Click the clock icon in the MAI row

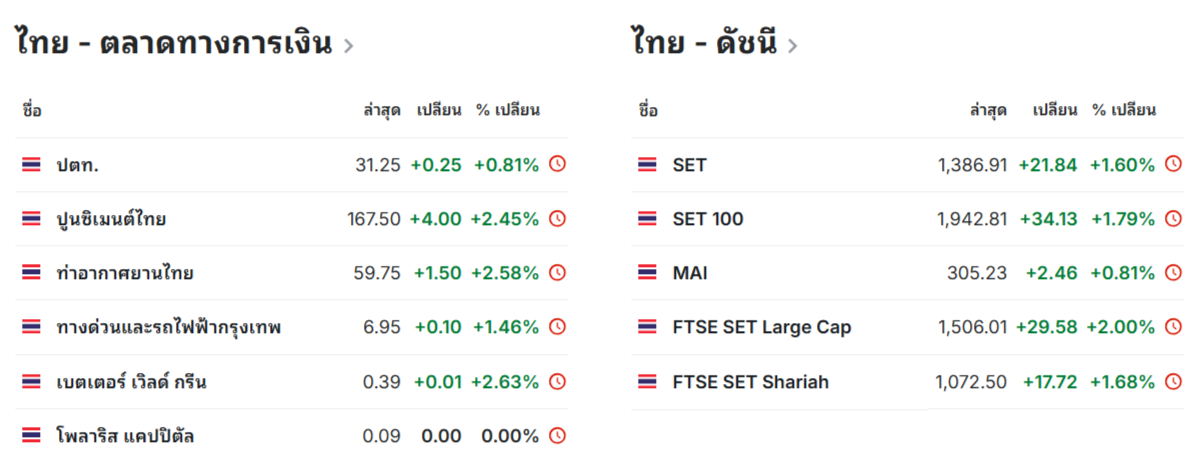pyautogui.click(x=1174, y=272)
